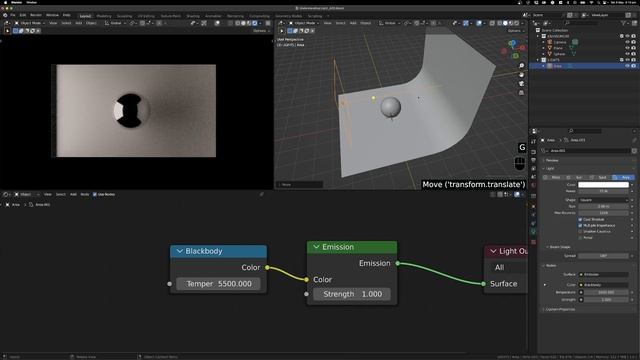
Task: Expand the Preview panel in properties
Action: coord(551,160)
